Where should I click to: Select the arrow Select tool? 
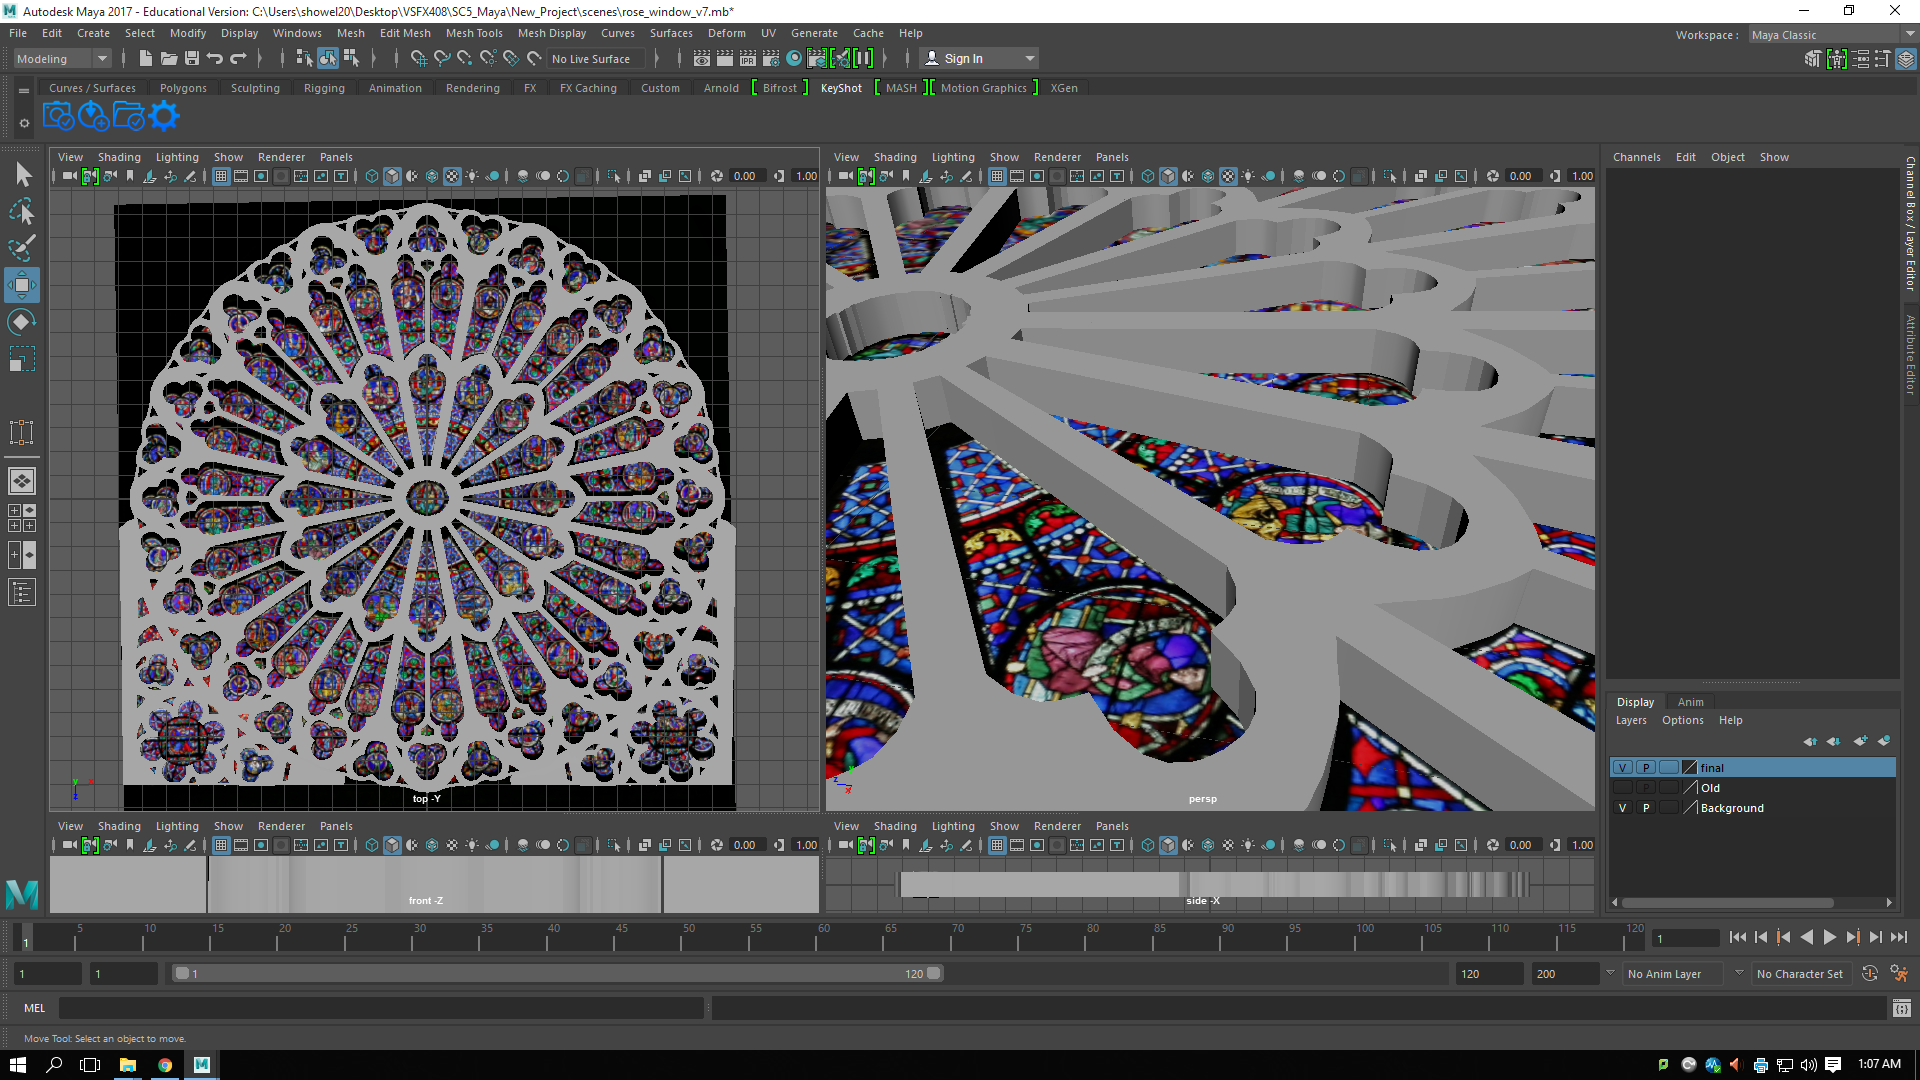tap(22, 175)
